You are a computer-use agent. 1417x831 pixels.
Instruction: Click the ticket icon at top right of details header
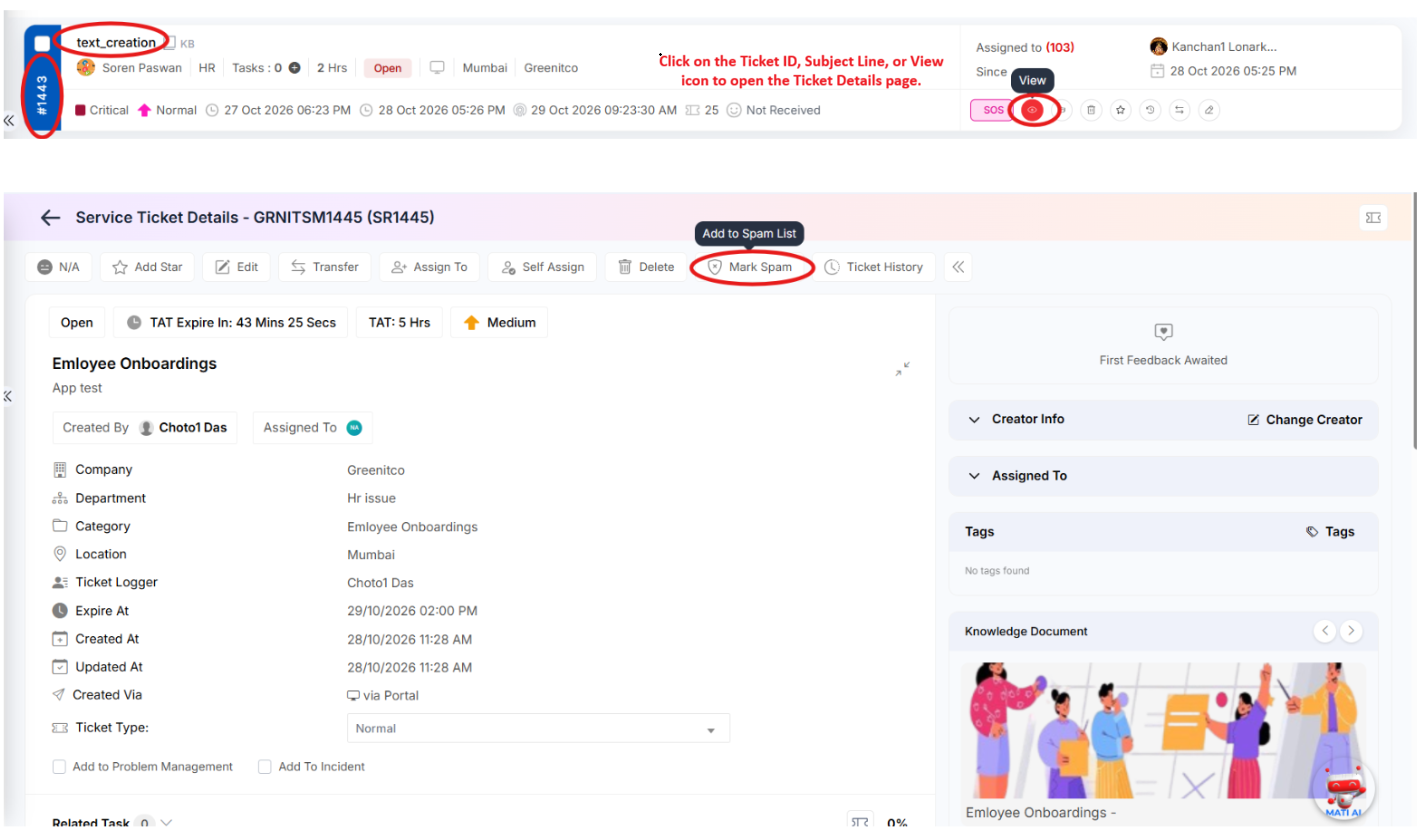tap(1373, 217)
